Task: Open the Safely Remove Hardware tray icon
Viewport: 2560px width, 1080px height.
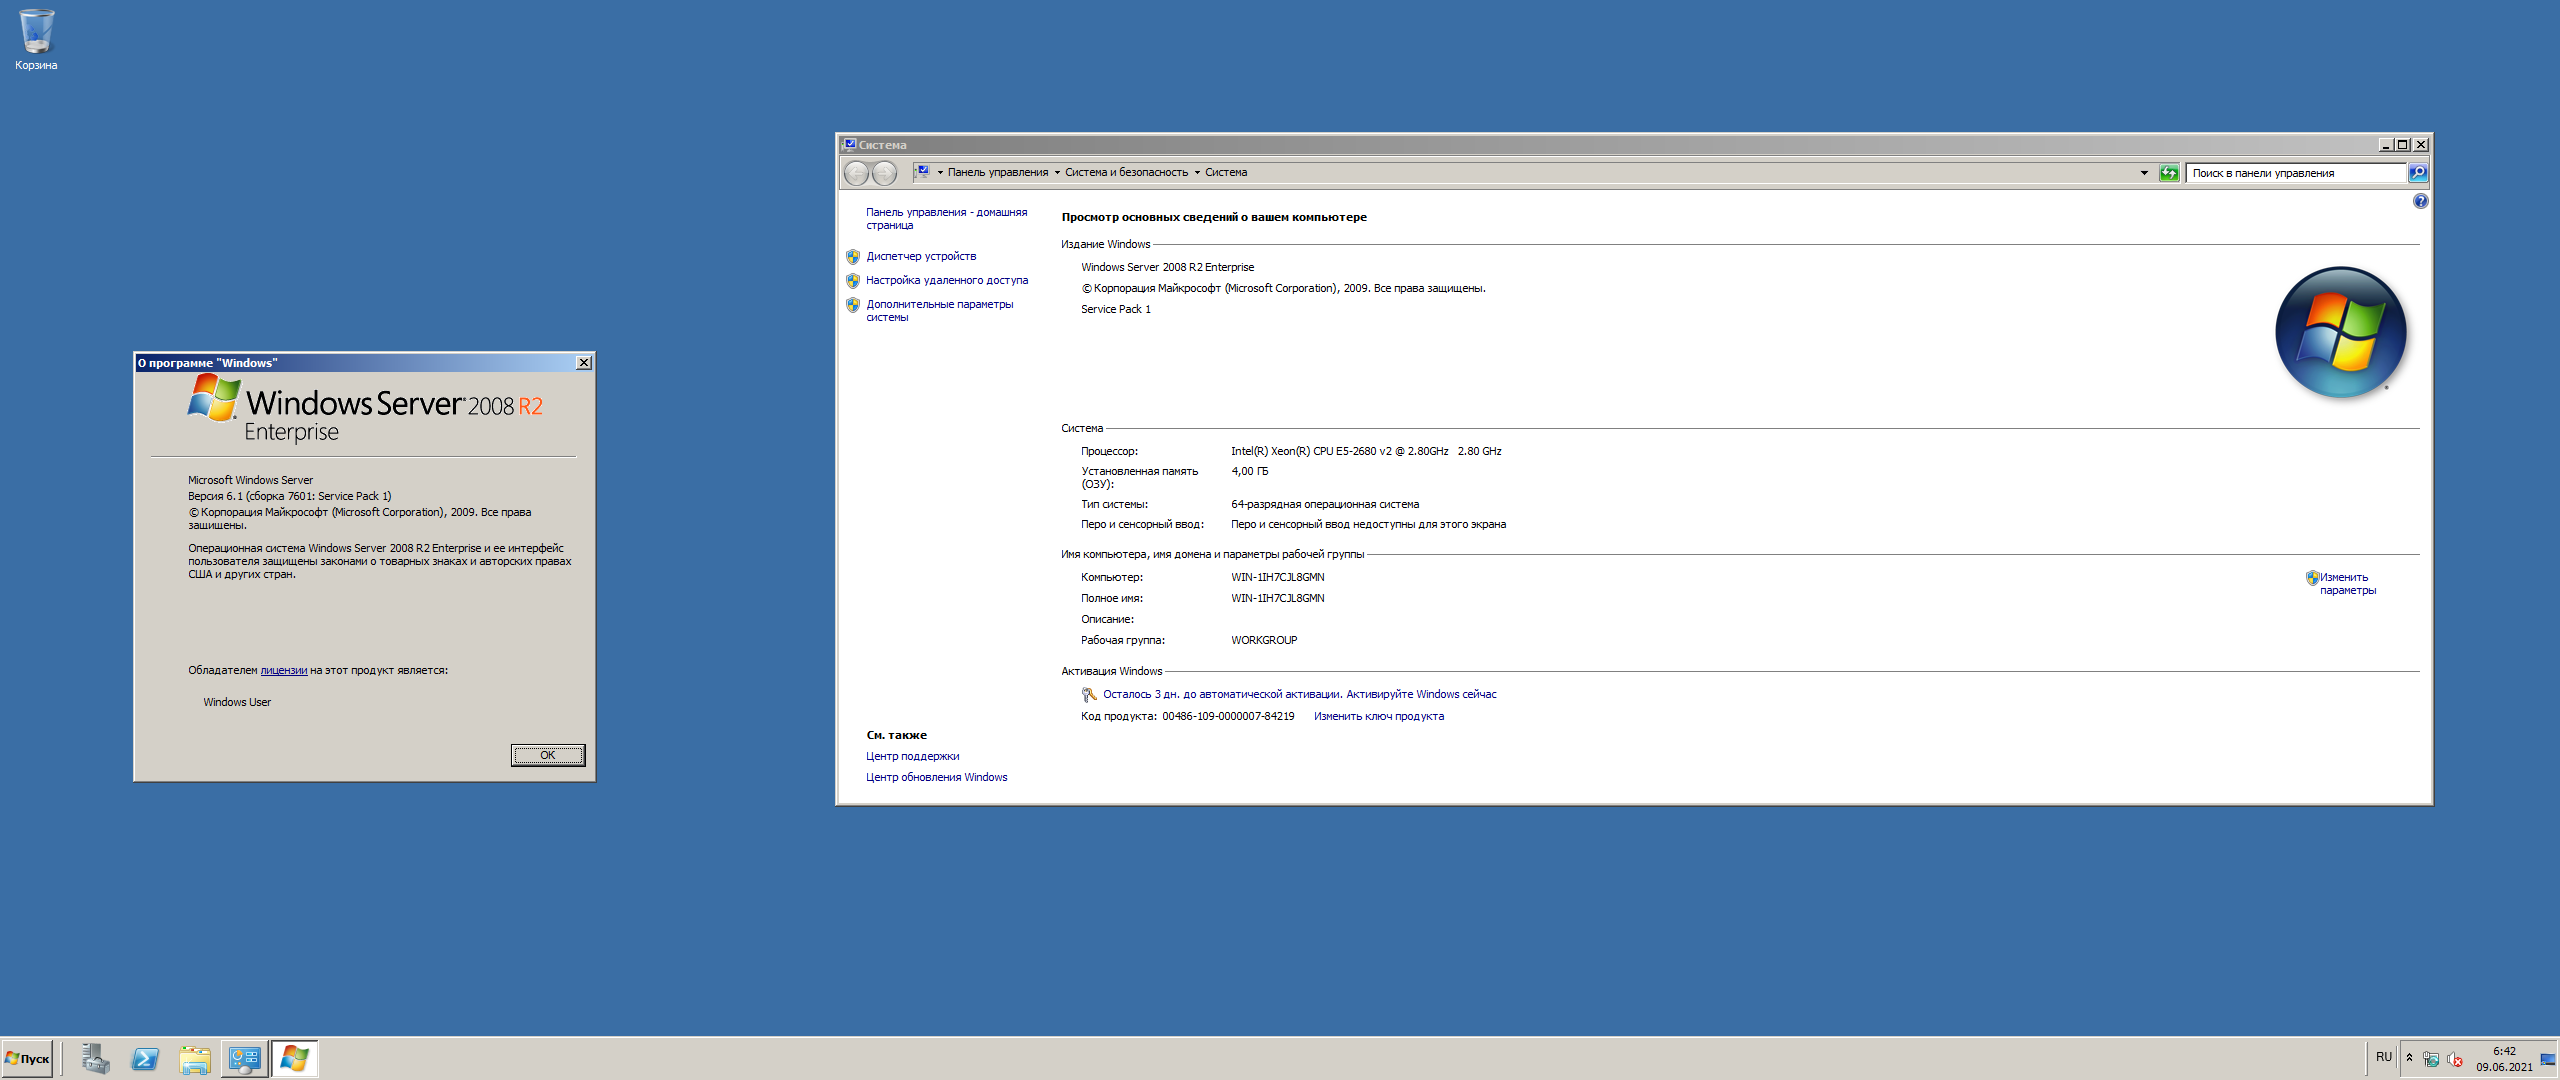Action: pos(2431,1060)
